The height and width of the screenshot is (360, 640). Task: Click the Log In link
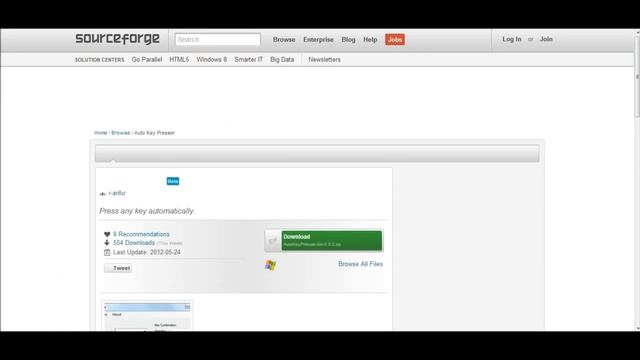point(512,39)
